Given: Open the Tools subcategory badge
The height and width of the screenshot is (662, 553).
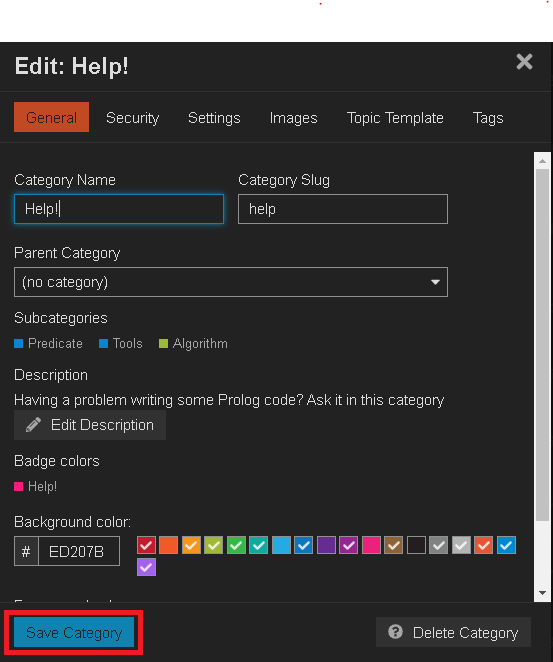Looking at the screenshot, I should point(121,344).
